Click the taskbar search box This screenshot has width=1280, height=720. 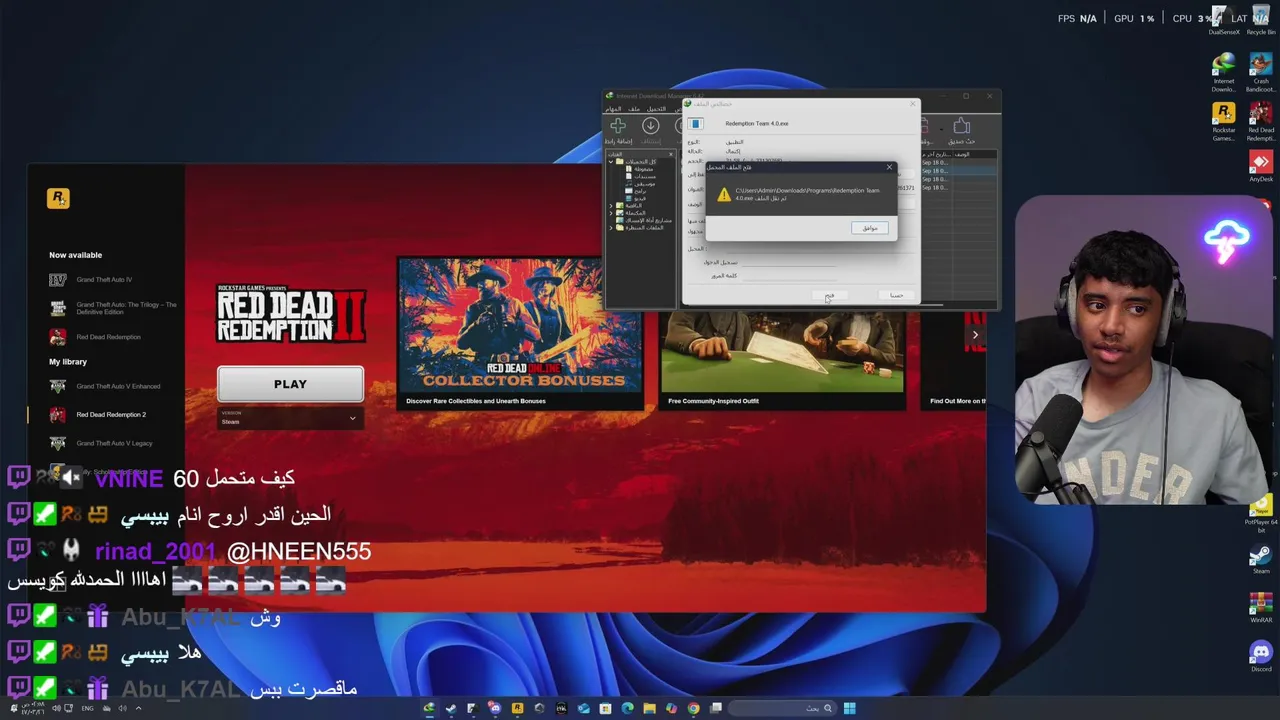click(x=782, y=708)
